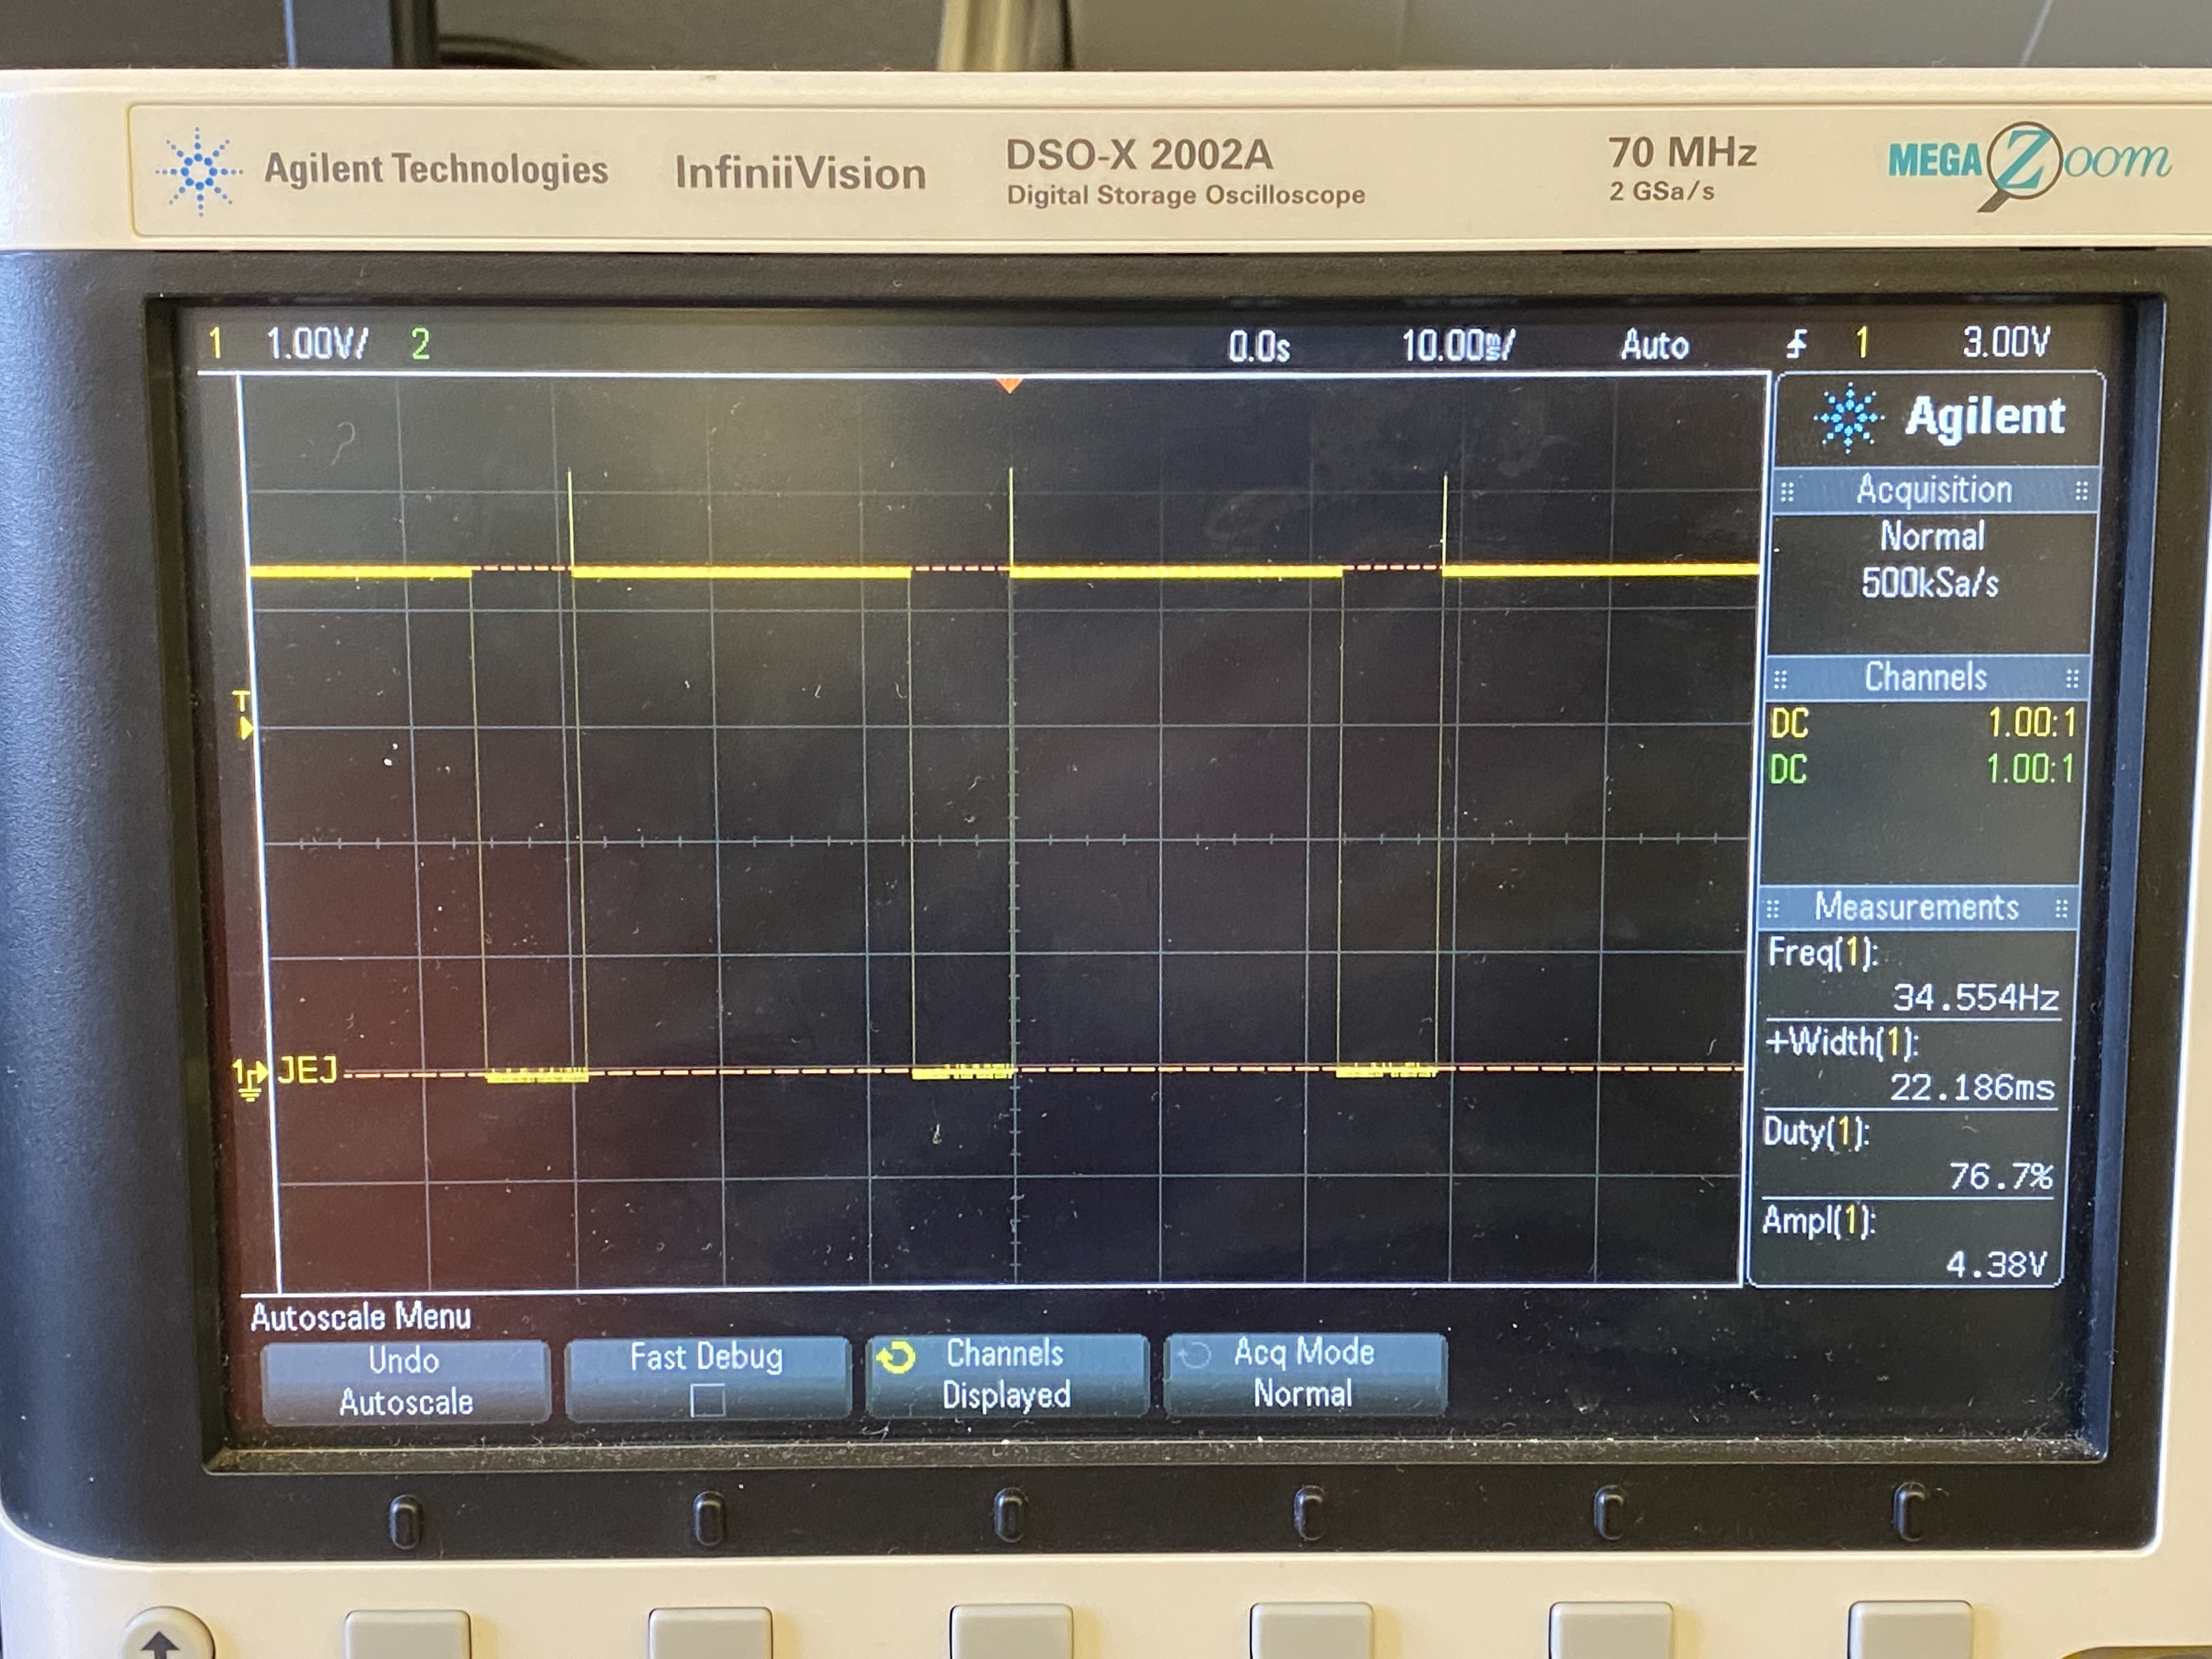Open the Channels panel header
The height and width of the screenshot is (1659, 2212).
pyautogui.click(x=1926, y=678)
